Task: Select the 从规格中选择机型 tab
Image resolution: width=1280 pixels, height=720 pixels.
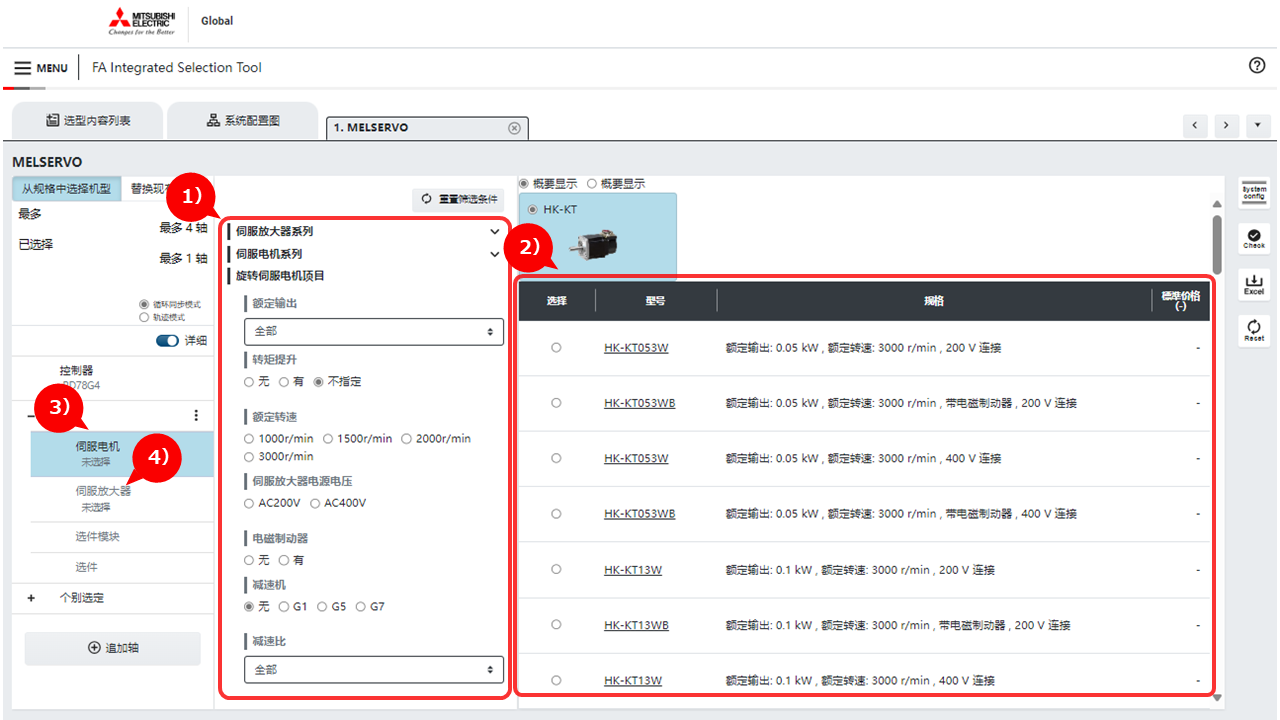Action: coord(67,188)
